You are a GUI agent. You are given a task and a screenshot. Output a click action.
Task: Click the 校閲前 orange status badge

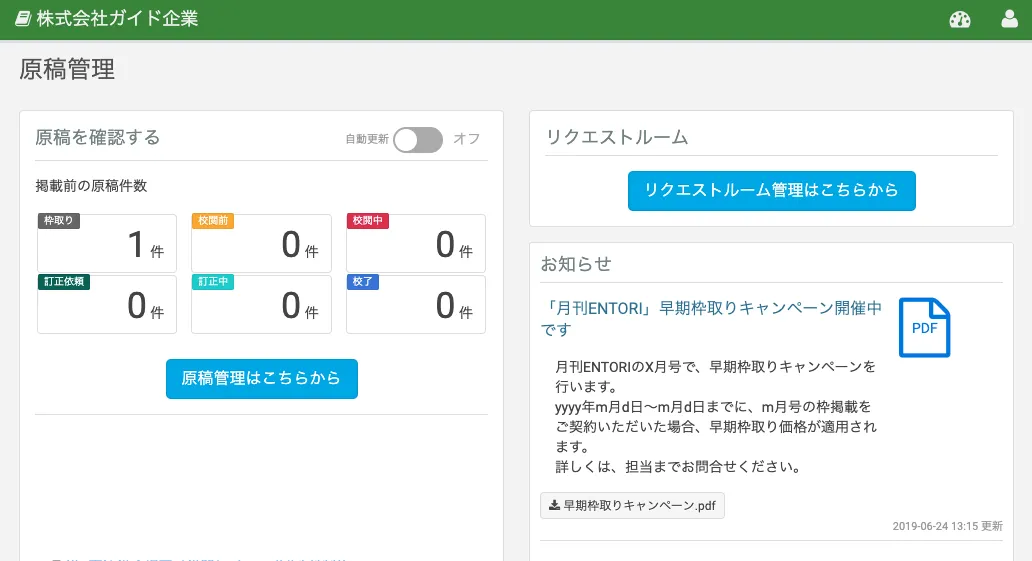coord(213,221)
